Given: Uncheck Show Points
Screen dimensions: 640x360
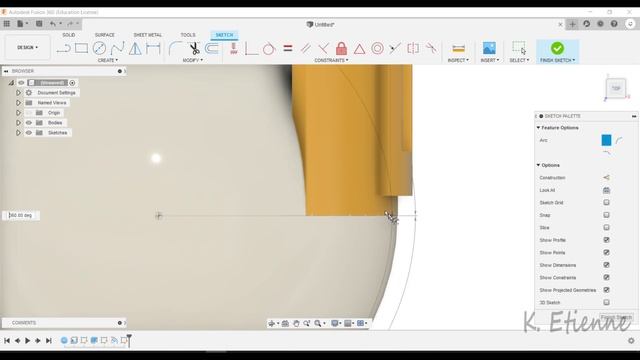Looking at the screenshot, I should 607,253.
